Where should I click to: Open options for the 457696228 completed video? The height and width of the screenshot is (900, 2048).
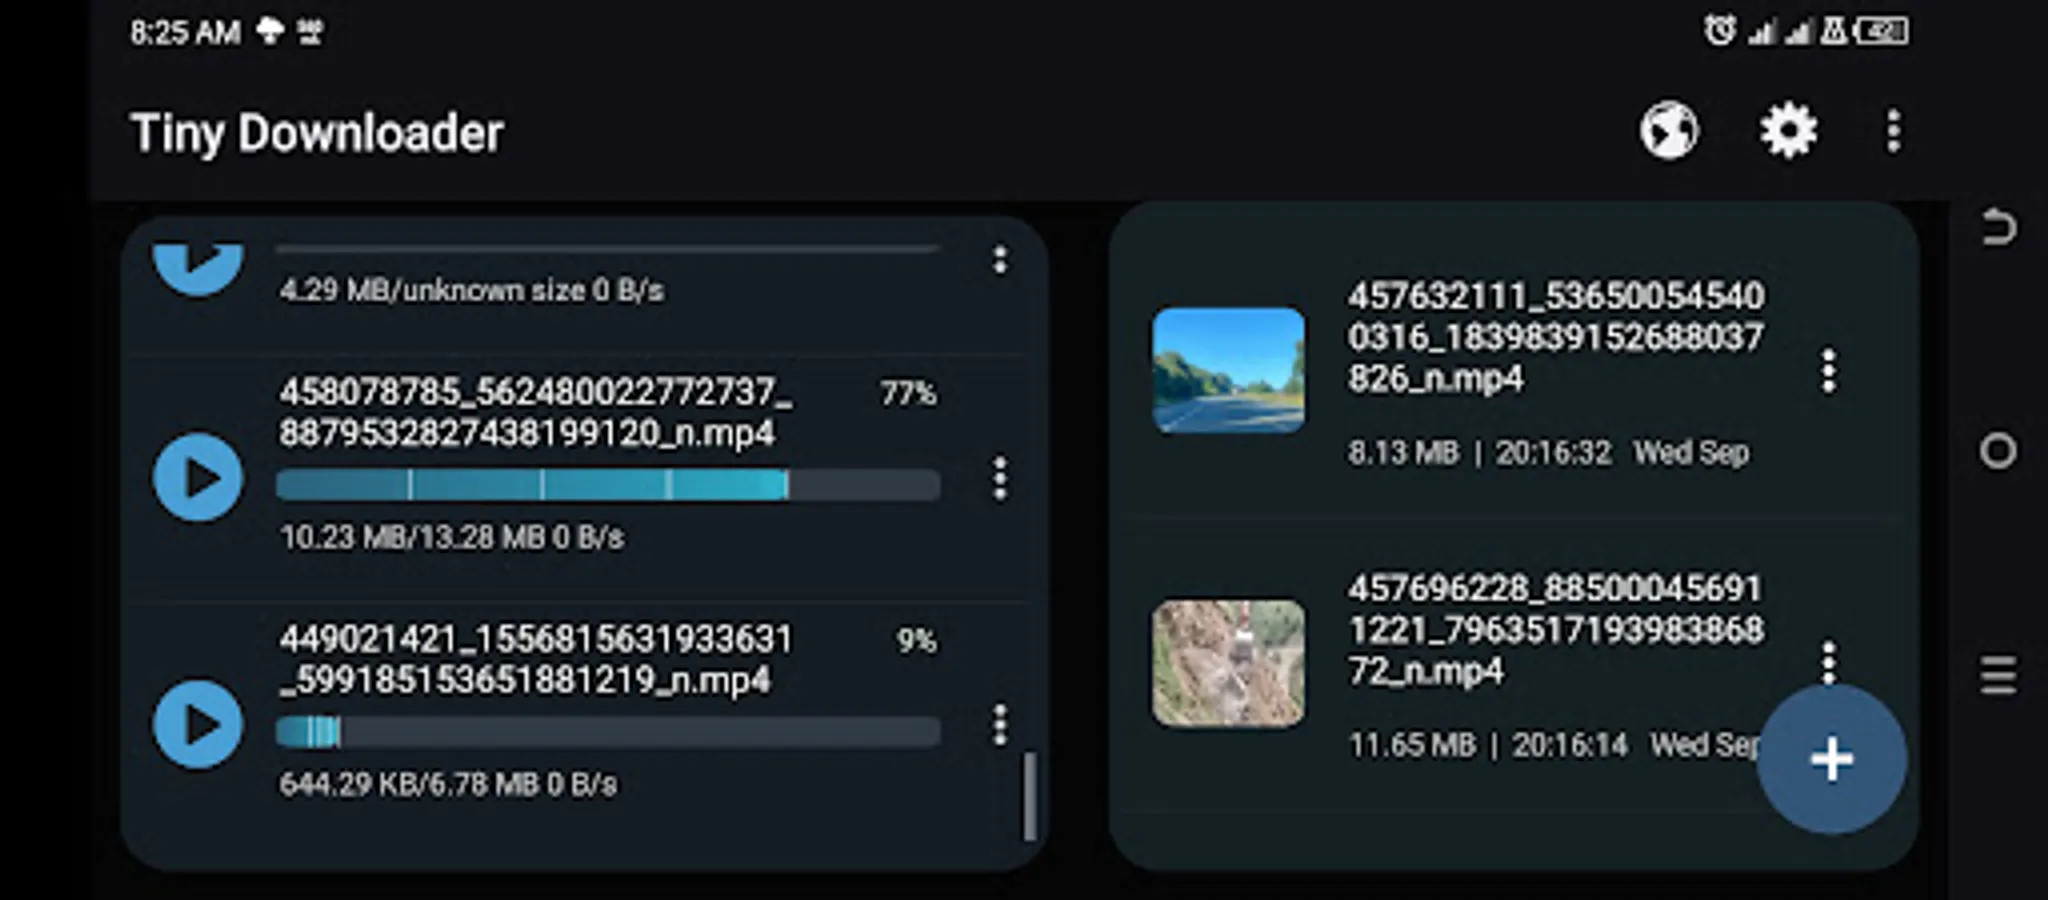click(1830, 660)
